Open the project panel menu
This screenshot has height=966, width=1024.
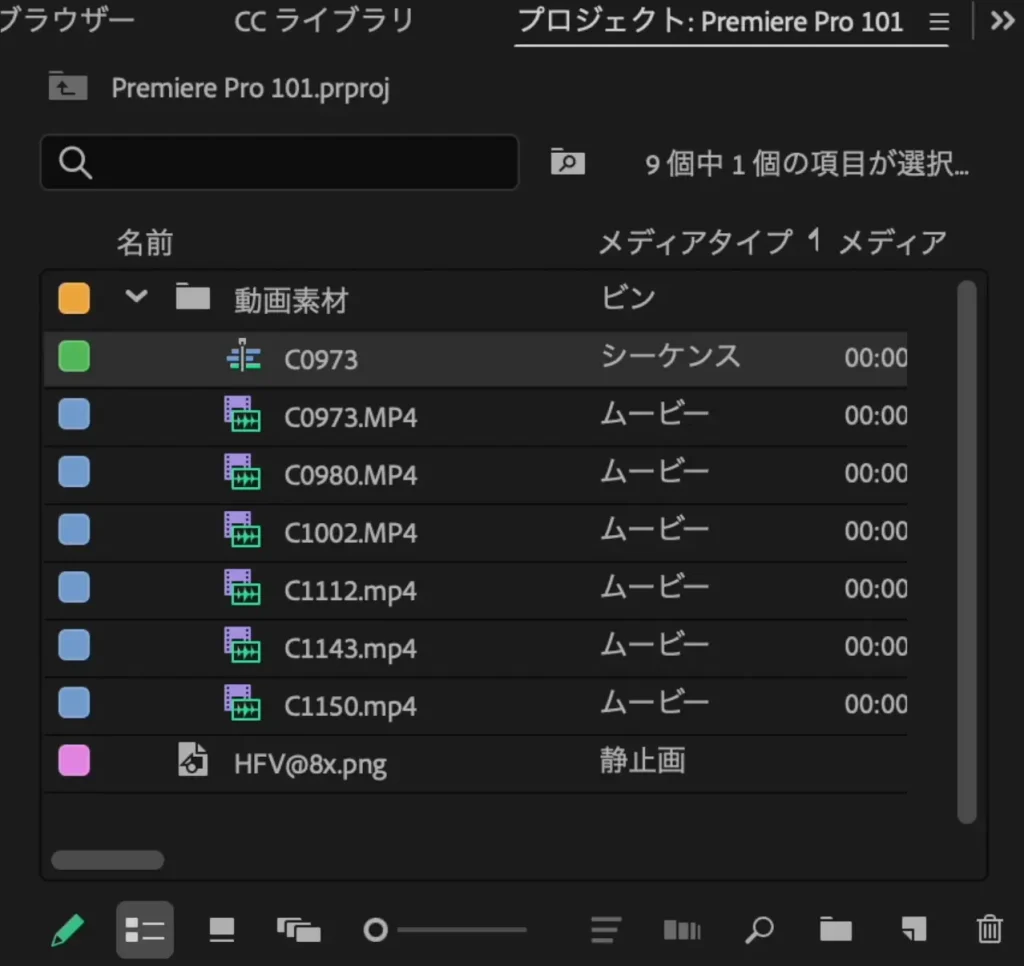click(x=938, y=22)
